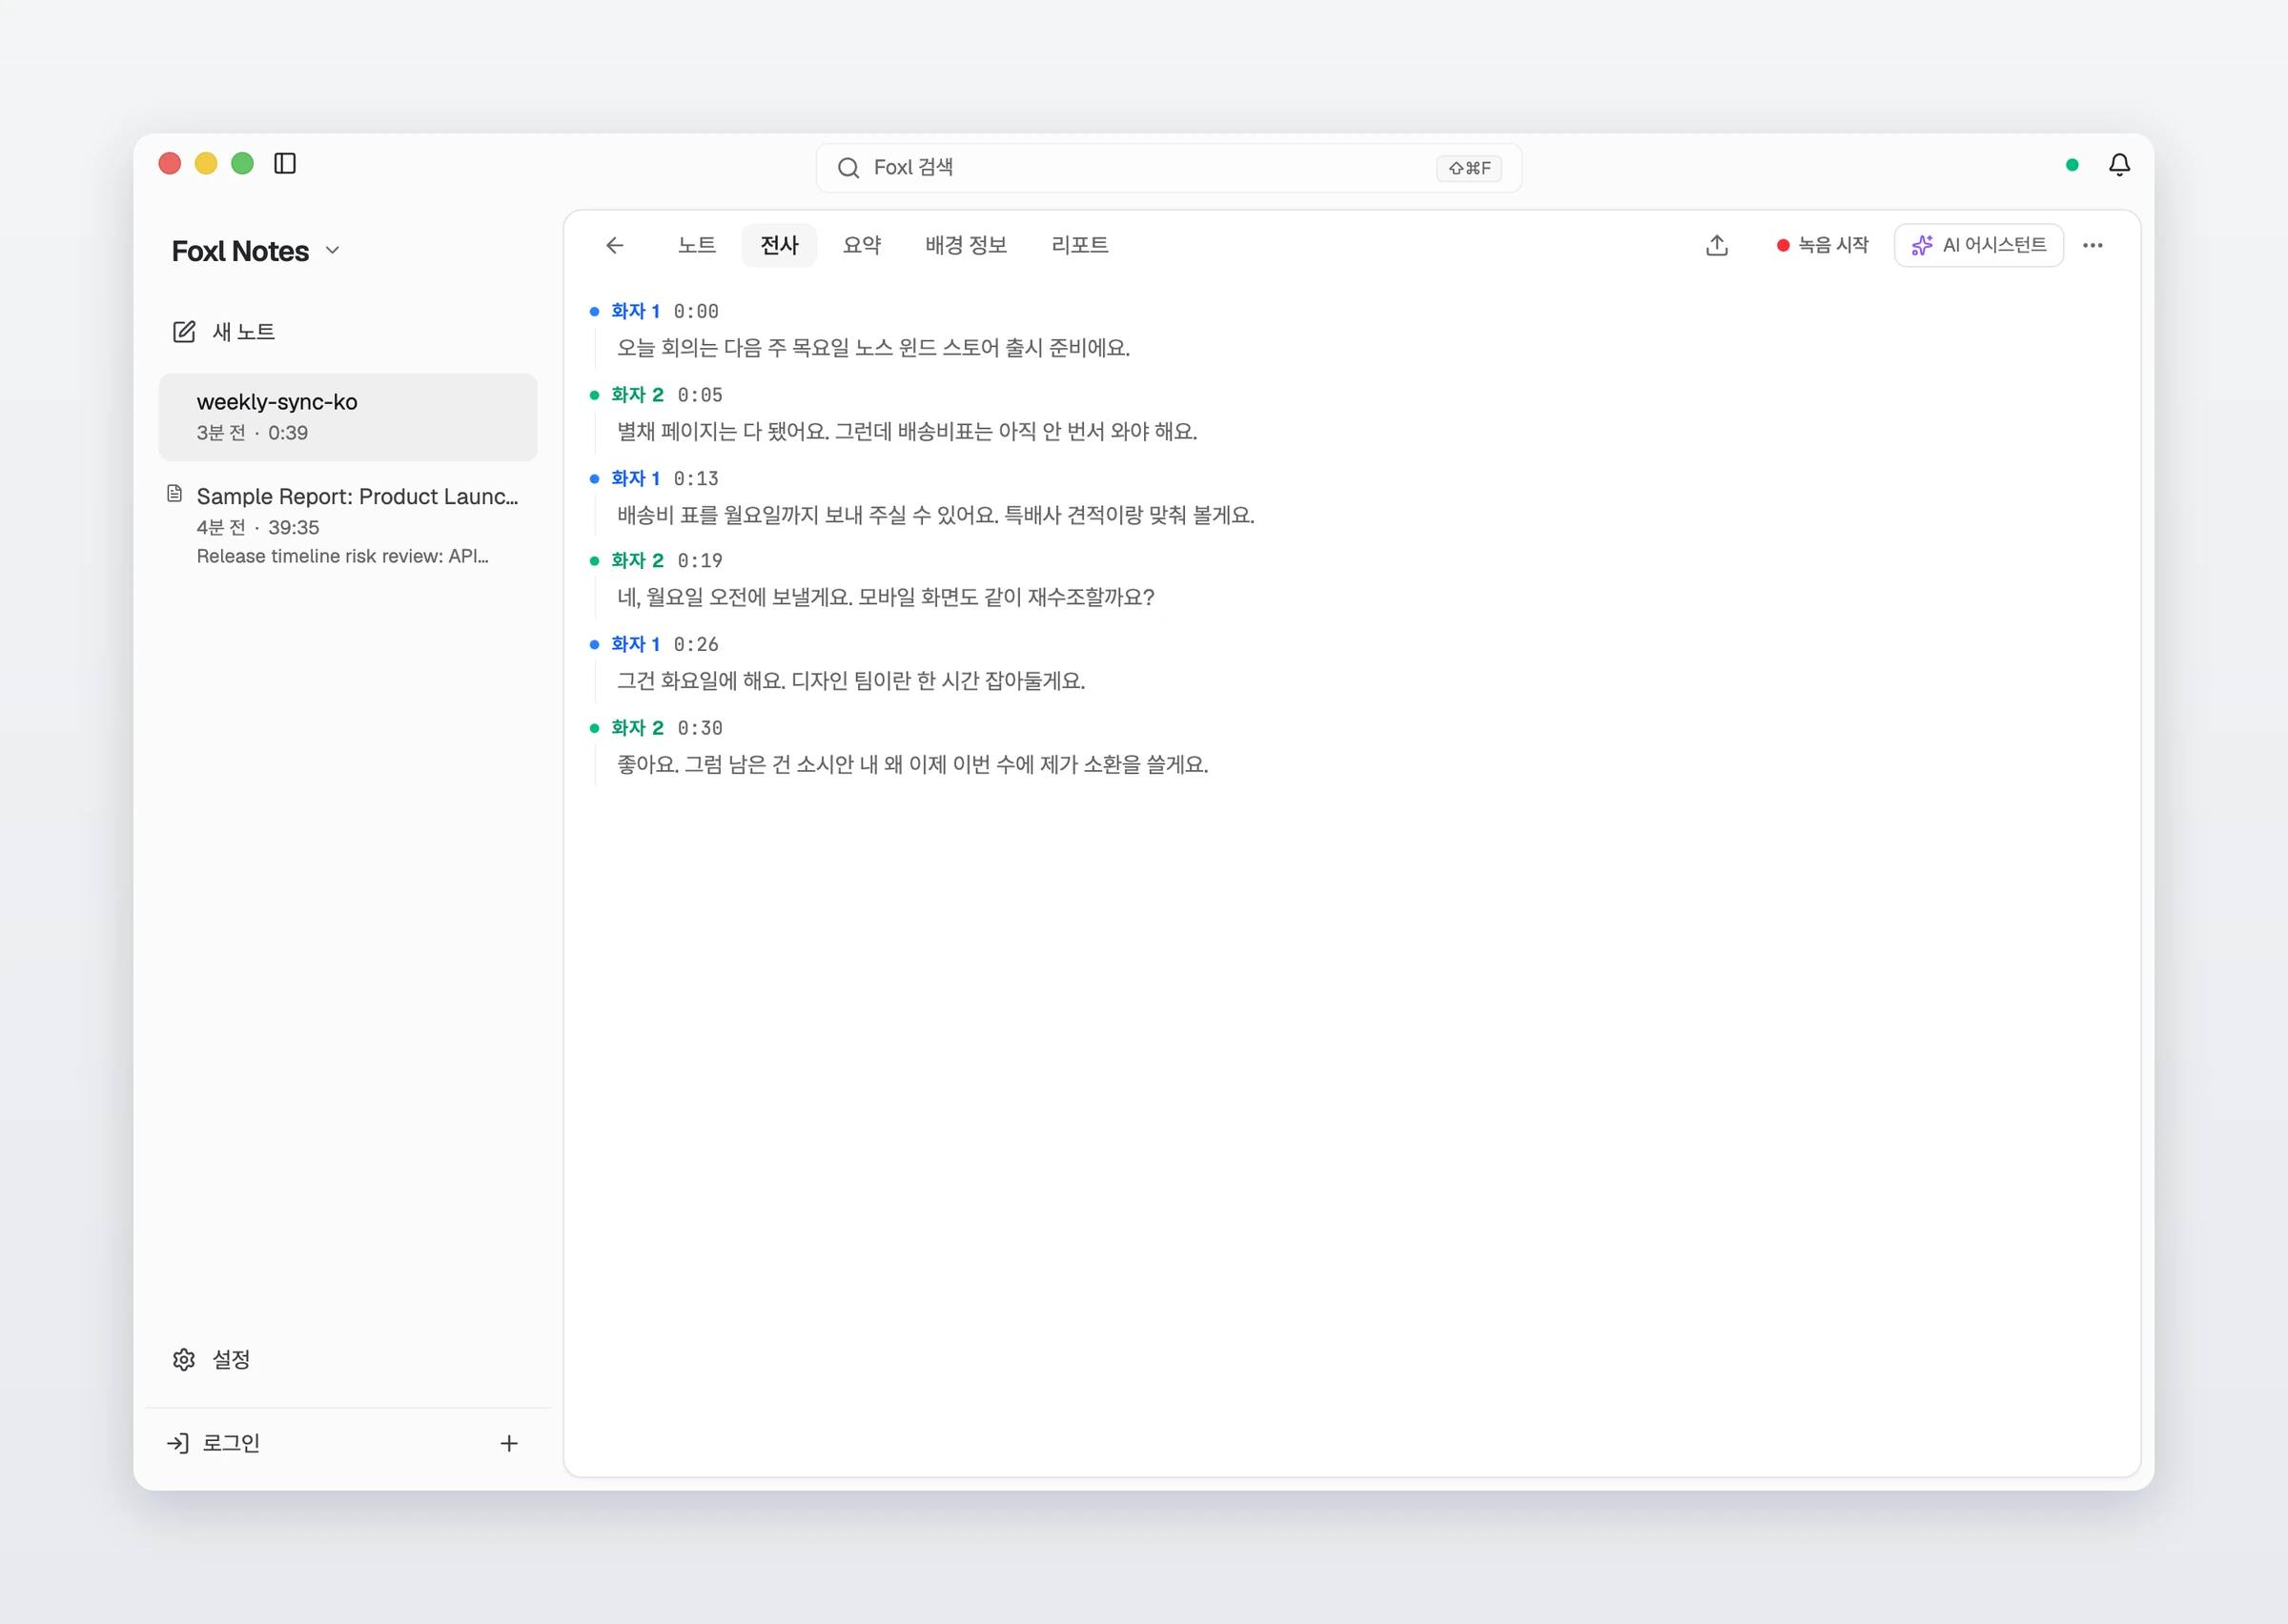Image resolution: width=2288 pixels, height=1624 pixels.
Task: Toggle the sidebar panel icon
Action: (x=285, y=163)
